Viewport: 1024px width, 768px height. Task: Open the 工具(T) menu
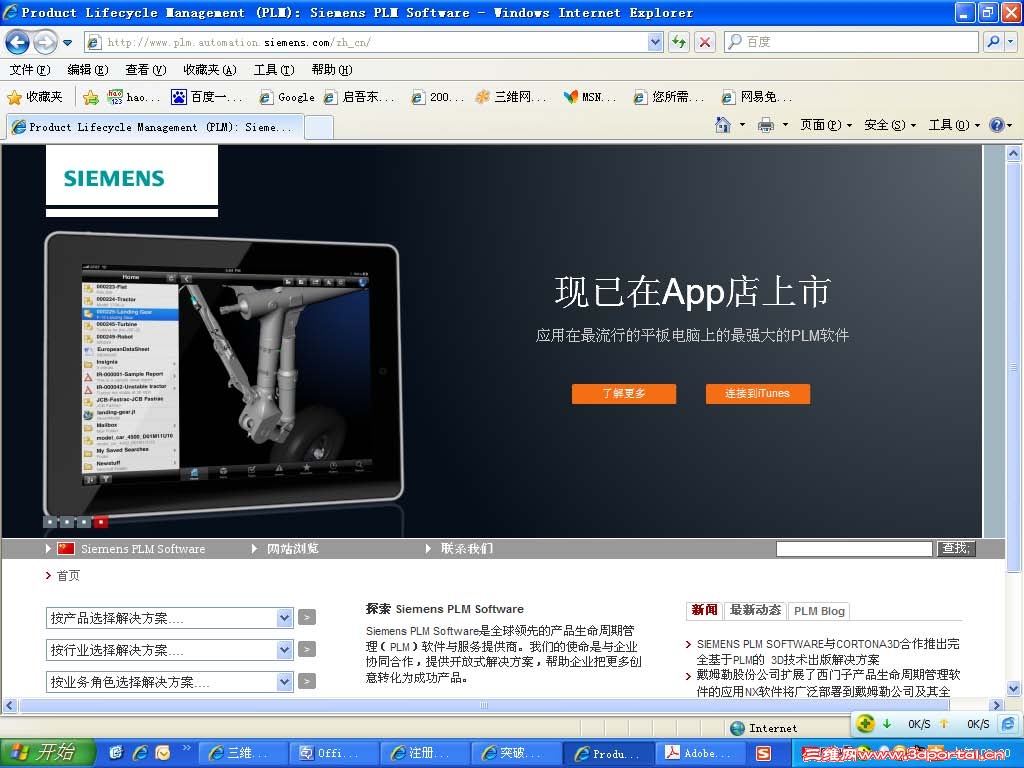point(274,70)
